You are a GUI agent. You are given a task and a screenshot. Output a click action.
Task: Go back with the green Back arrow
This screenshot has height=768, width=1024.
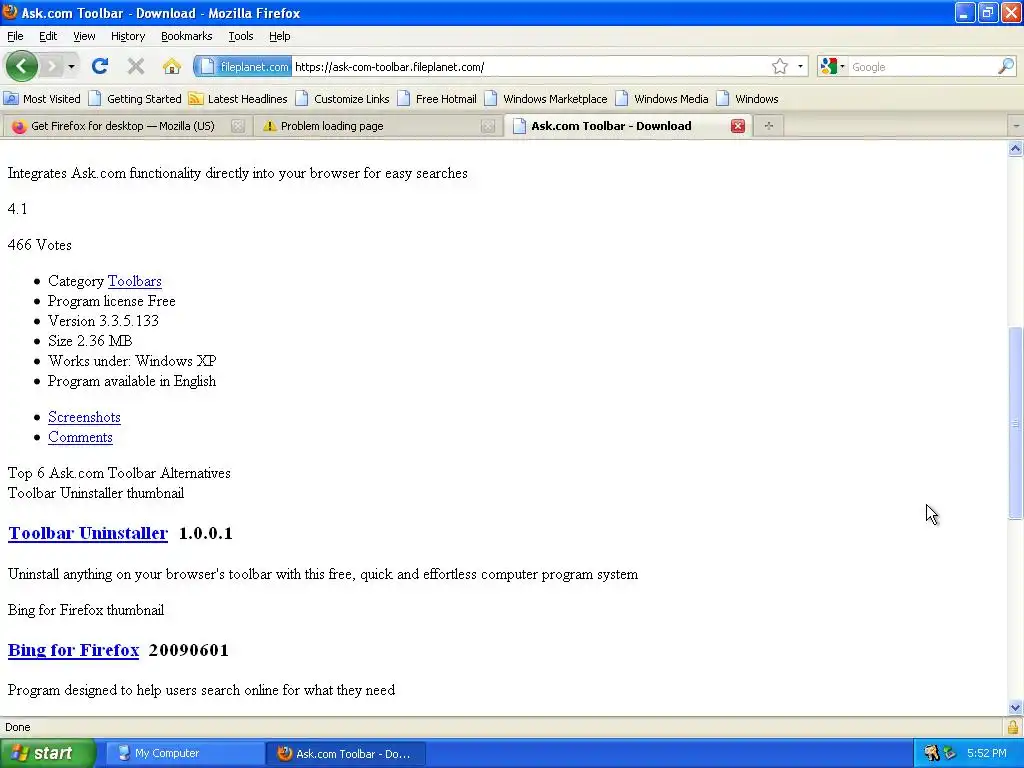[22, 66]
